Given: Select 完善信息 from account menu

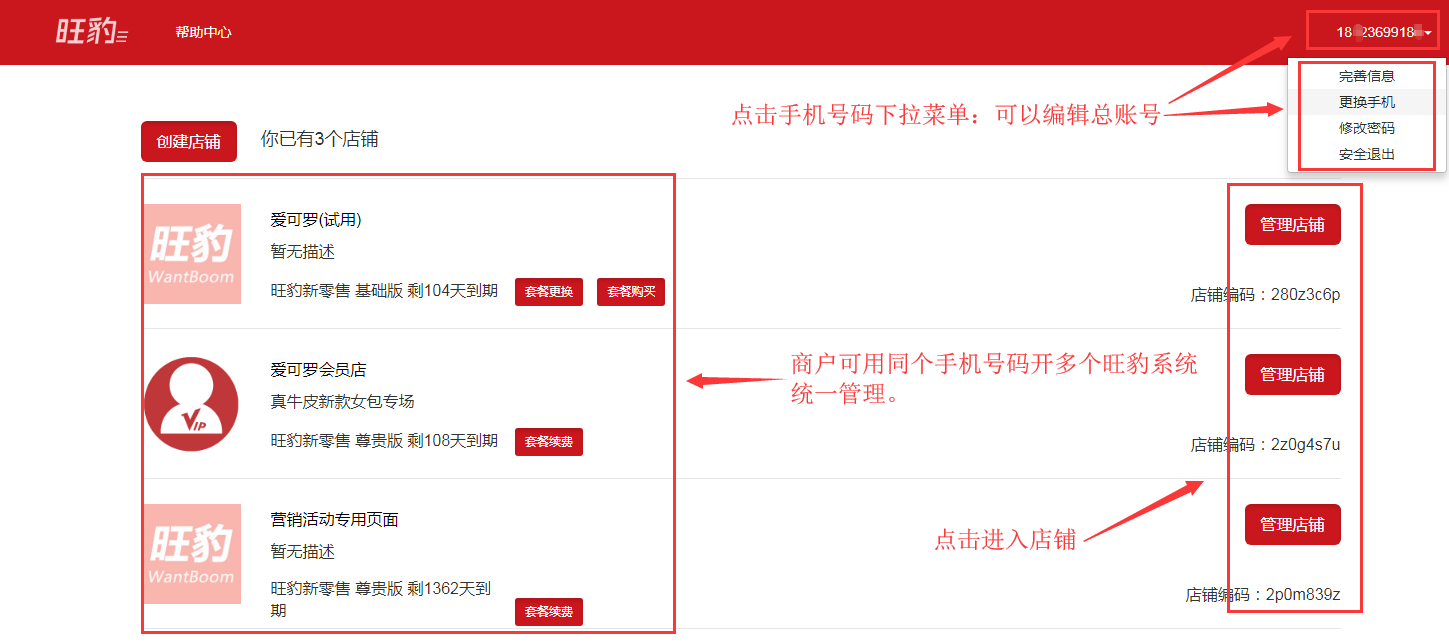Looking at the screenshot, I should tap(1366, 76).
